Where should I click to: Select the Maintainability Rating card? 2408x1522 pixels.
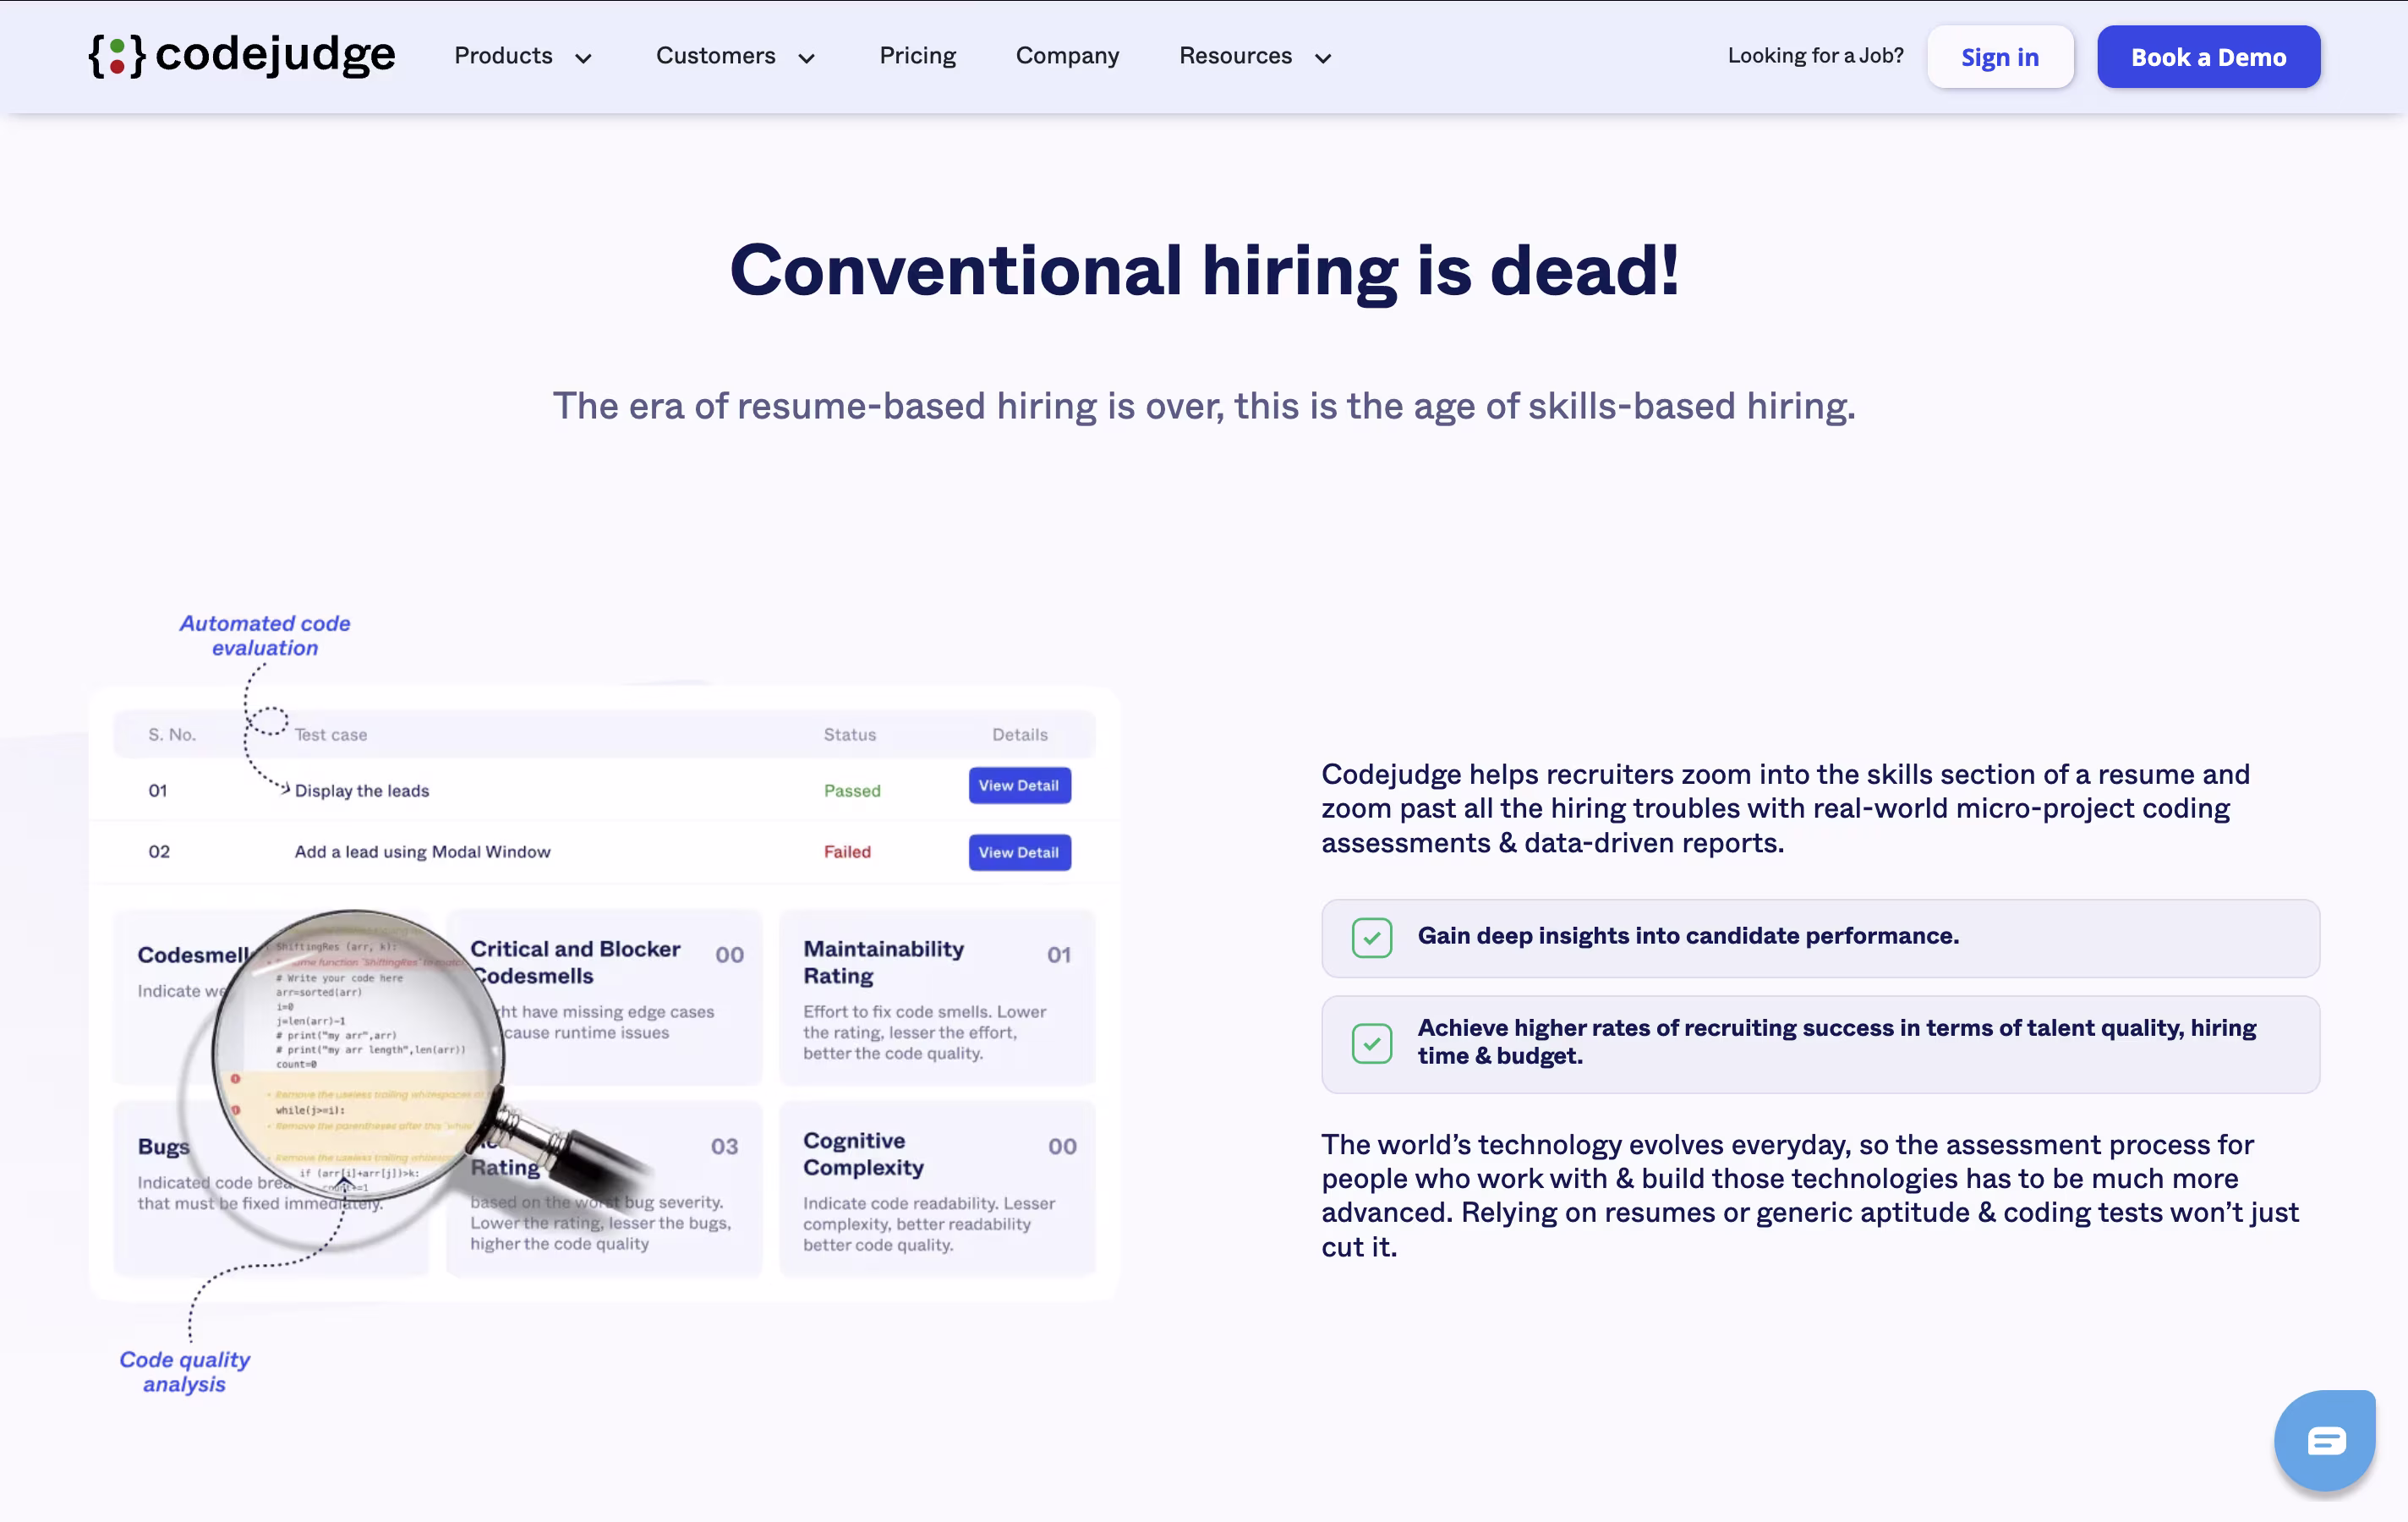pos(936,997)
